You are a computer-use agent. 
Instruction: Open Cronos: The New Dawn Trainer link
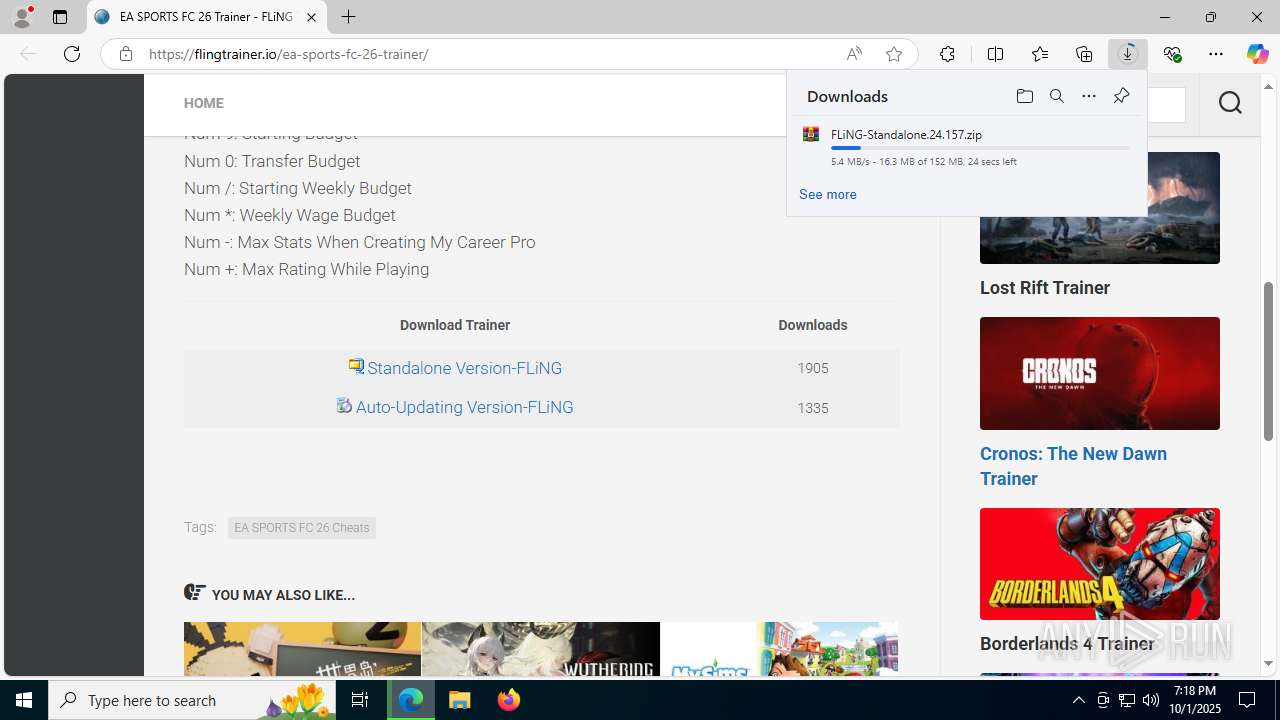1073,466
